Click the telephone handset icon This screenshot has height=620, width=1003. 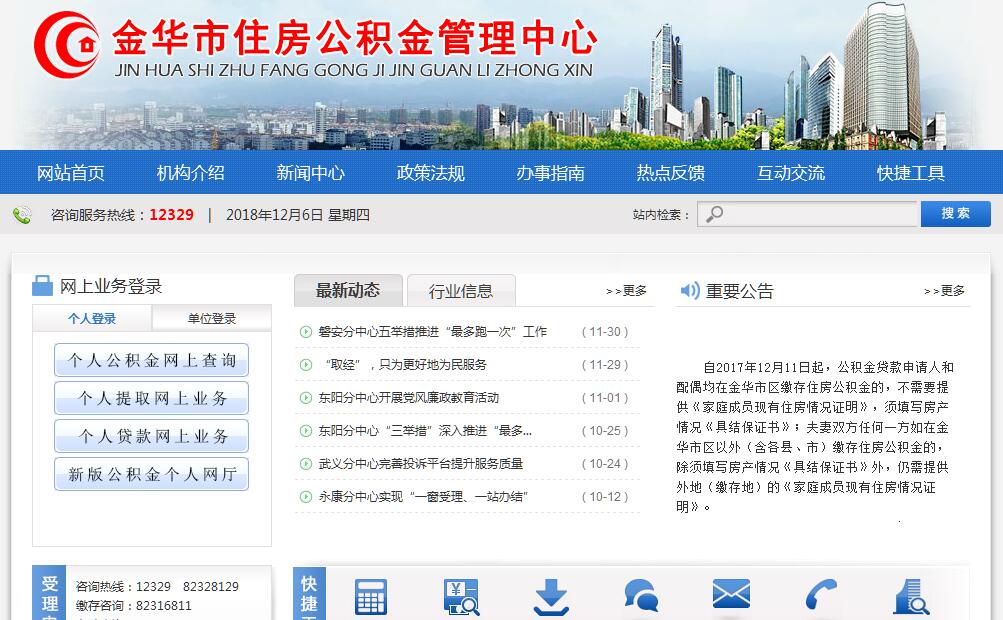(821, 597)
